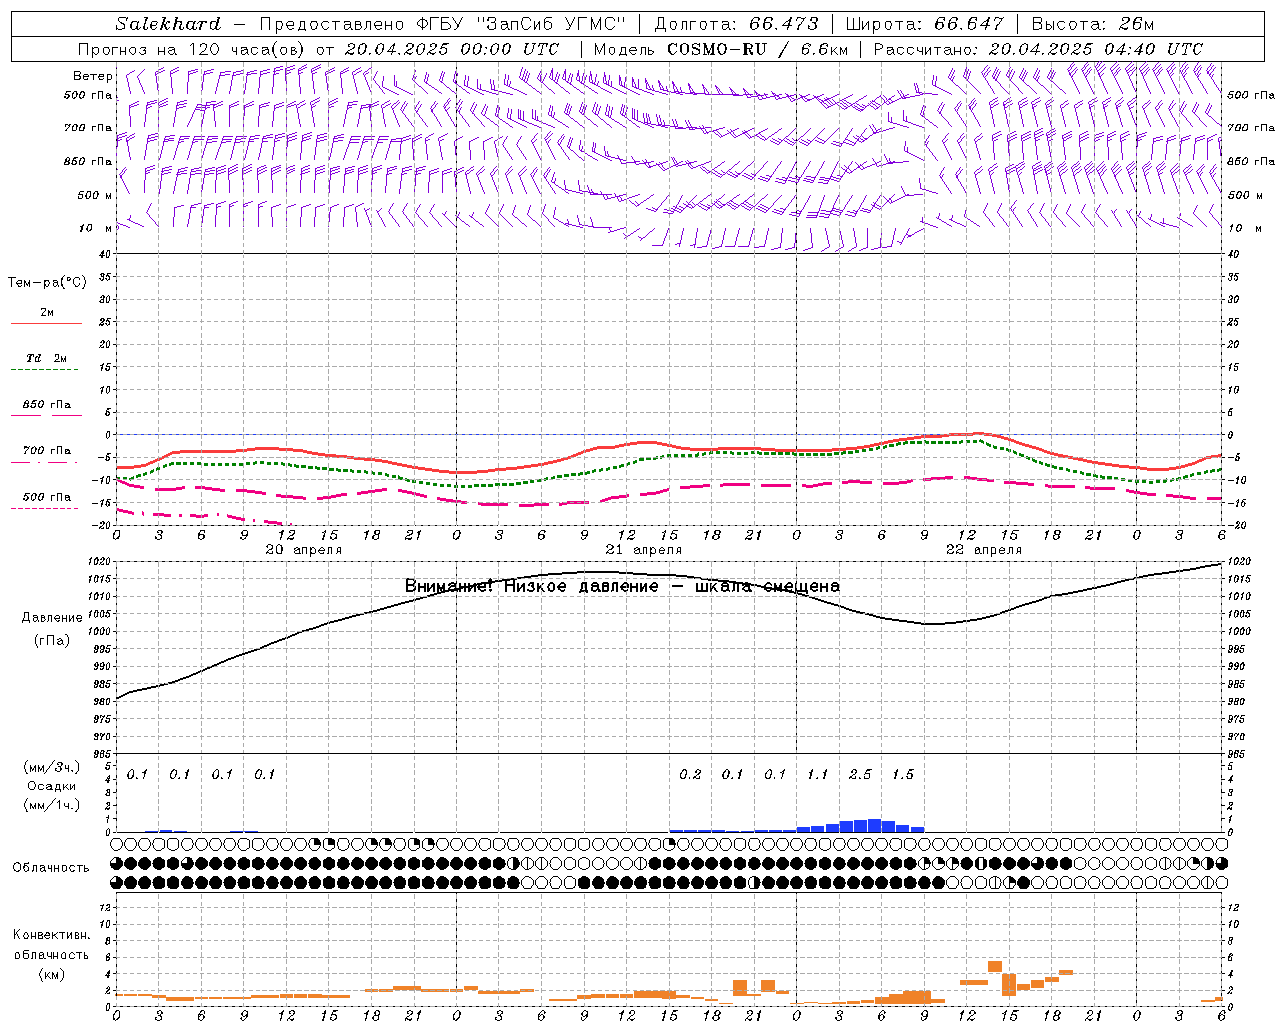
Task: Click the "1.5" three-hour precipitation value
Action: pos(903,775)
